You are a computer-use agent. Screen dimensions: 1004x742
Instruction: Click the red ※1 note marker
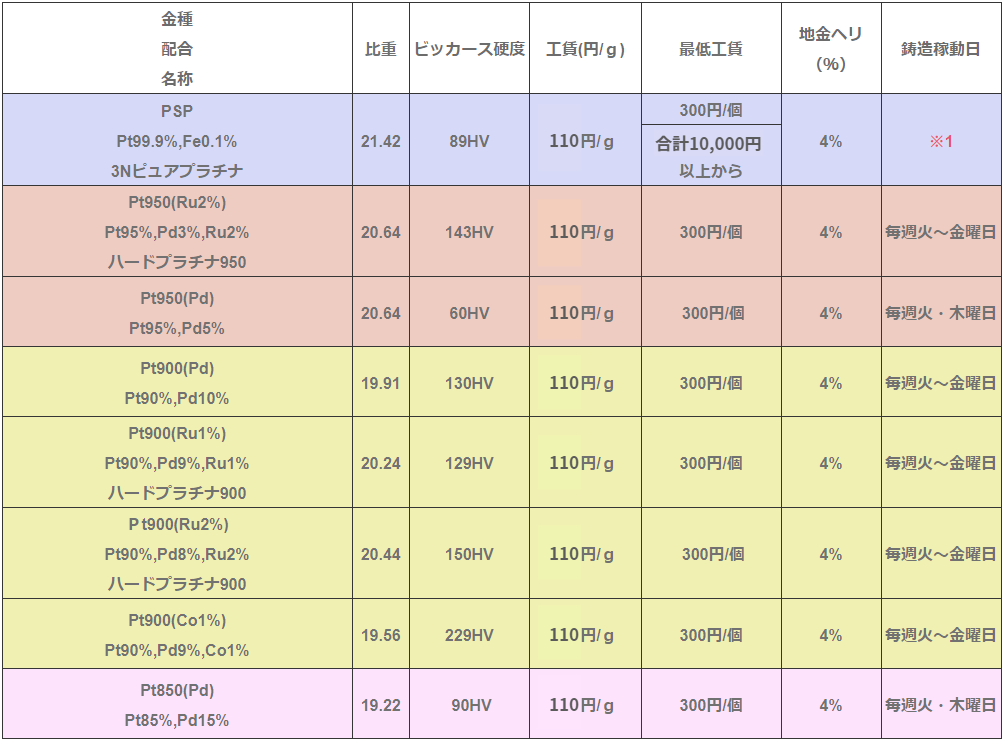coord(941,141)
